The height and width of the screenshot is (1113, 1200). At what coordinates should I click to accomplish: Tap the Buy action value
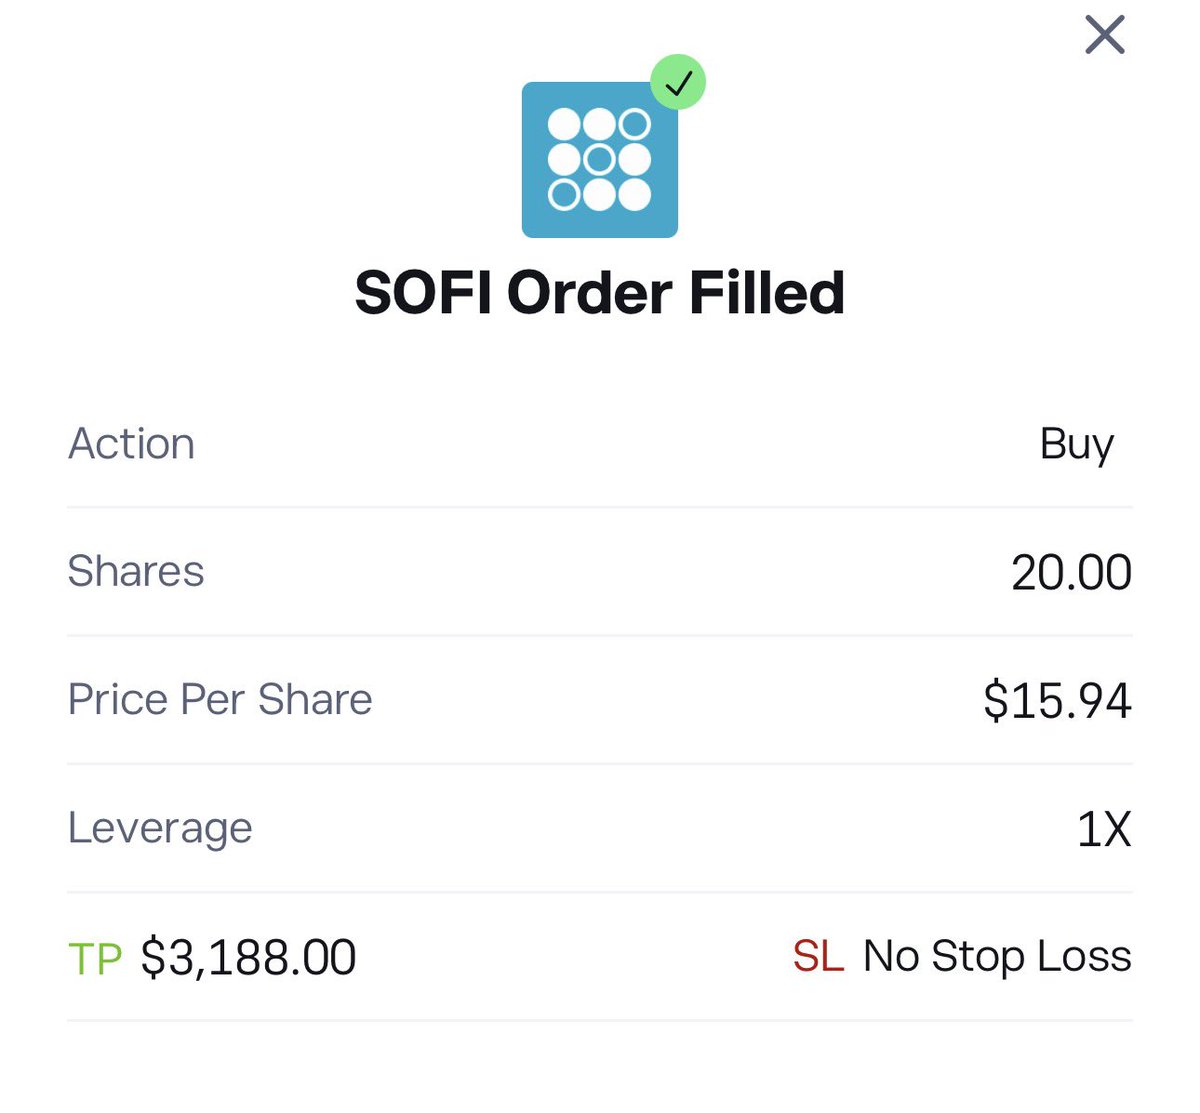1076,444
